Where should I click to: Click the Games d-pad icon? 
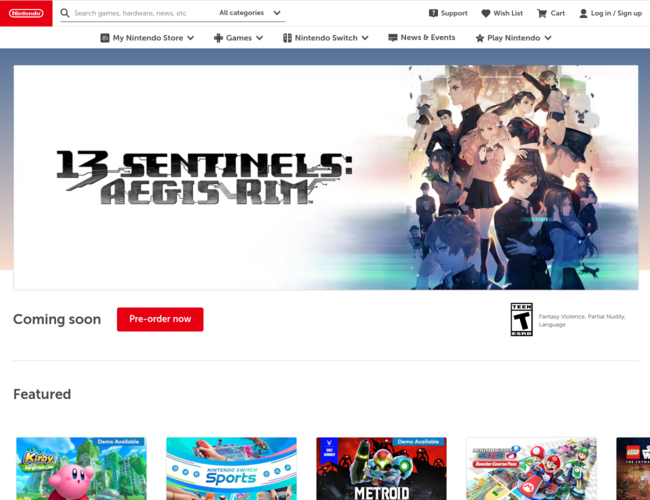coord(218,38)
